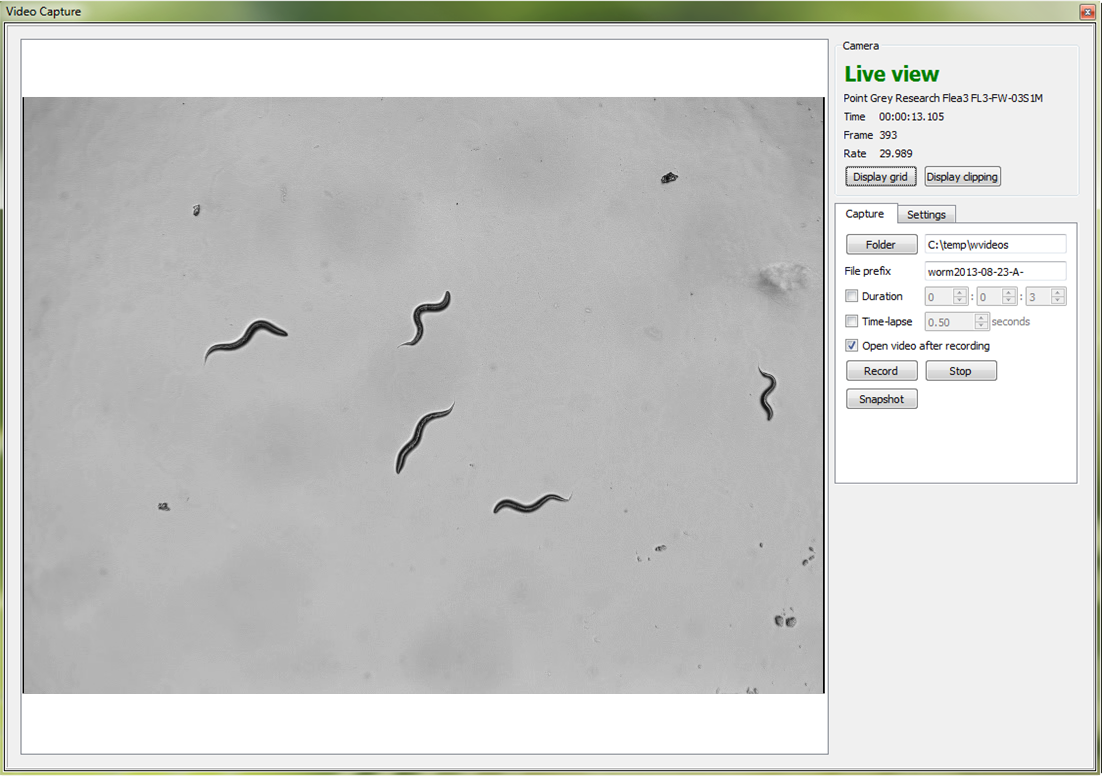Click the camera live view image

point(424,395)
